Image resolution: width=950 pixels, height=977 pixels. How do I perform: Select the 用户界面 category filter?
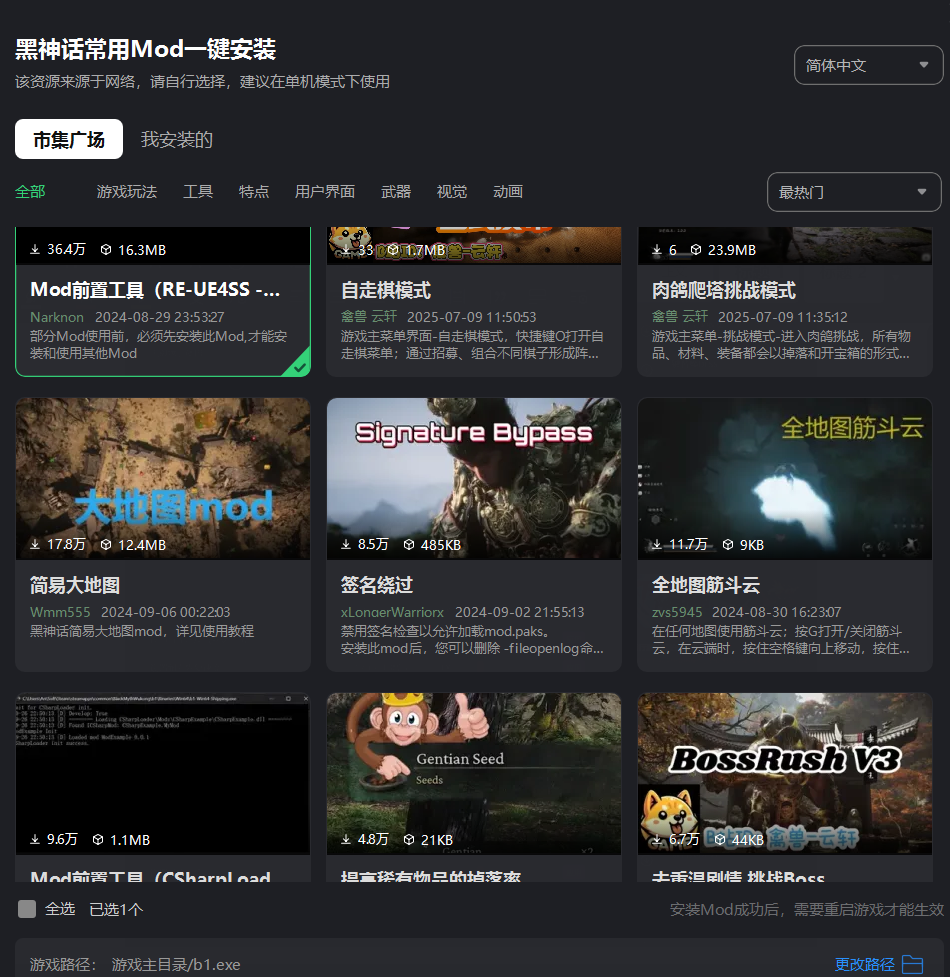coord(325,192)
